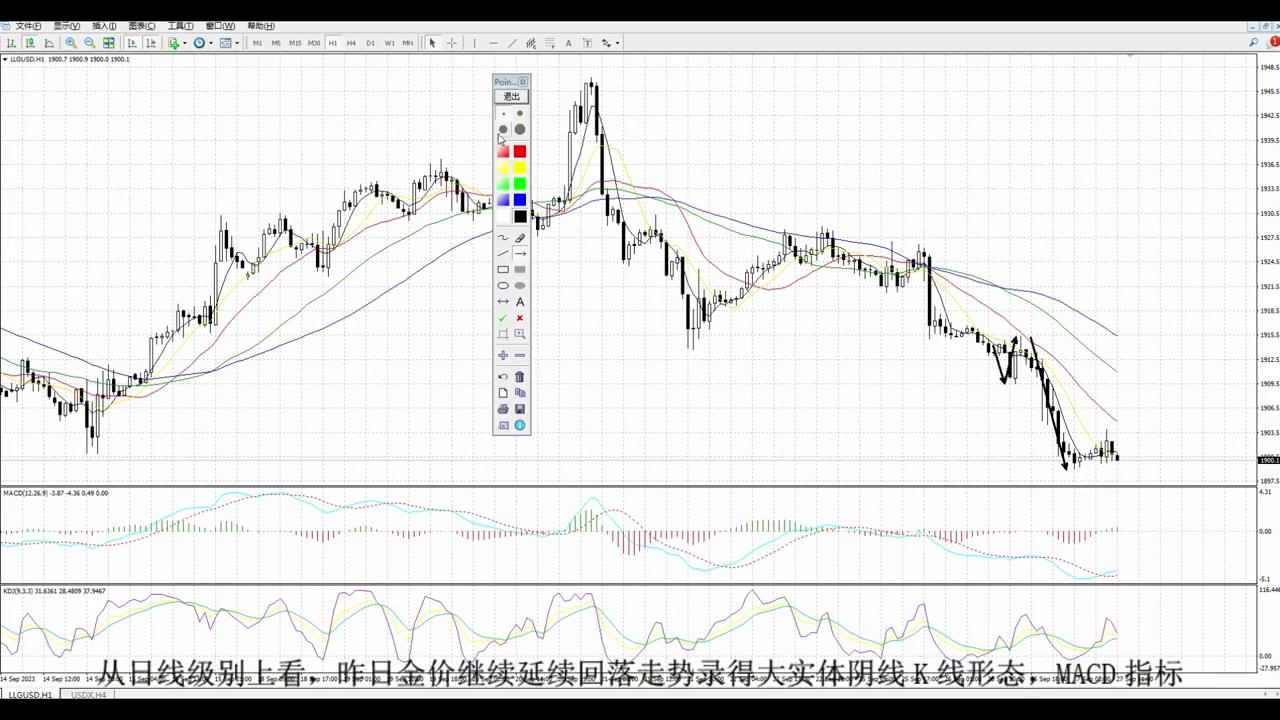The width and height of the screenshot is (1280, 720).
Task: Pick the solid red color swatch
Action: click(520, 152)
